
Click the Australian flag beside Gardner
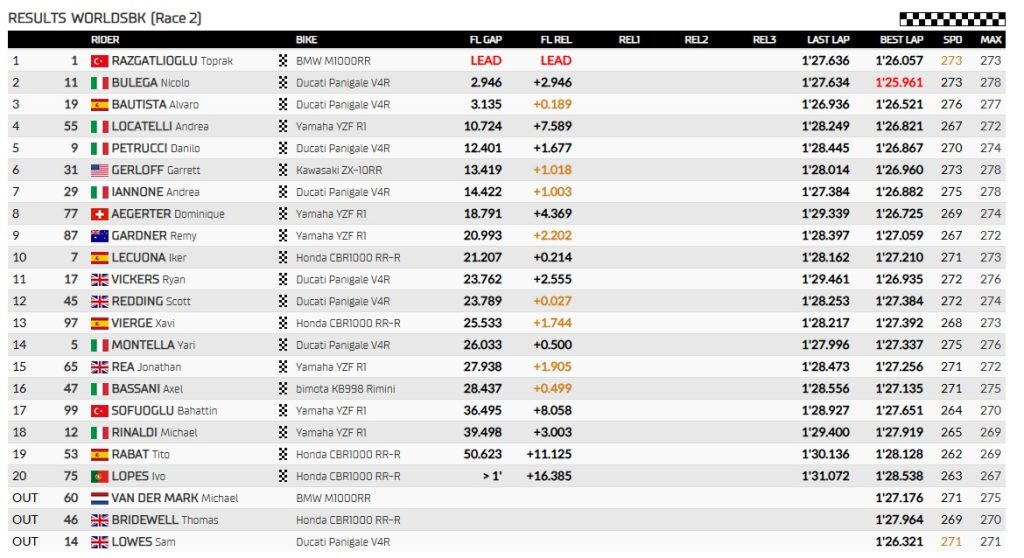99,236
